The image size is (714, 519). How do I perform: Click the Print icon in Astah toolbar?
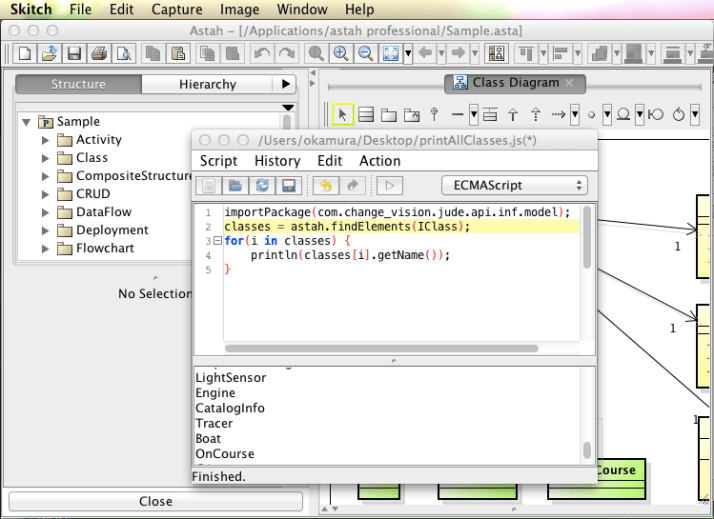point(99,54)
